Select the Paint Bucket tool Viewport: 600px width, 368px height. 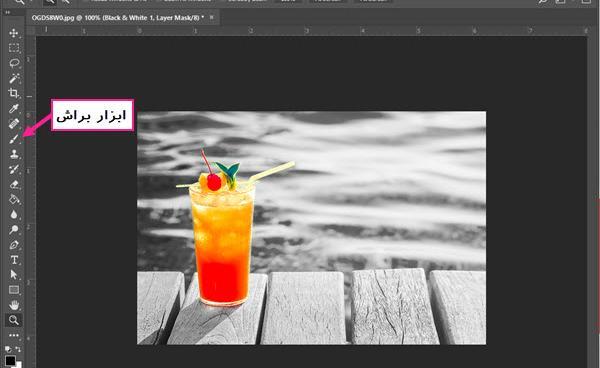[14, 199]
